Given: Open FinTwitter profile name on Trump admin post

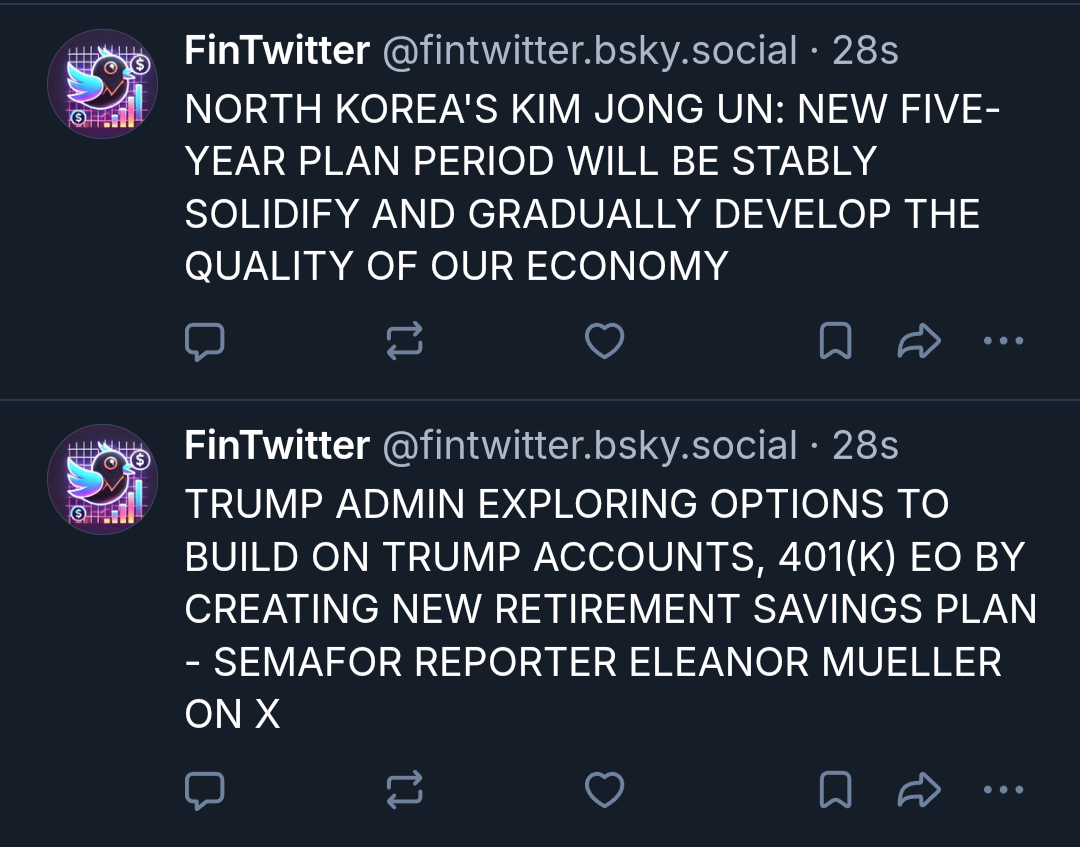Looking at the screenshot, I should point(277,446).
